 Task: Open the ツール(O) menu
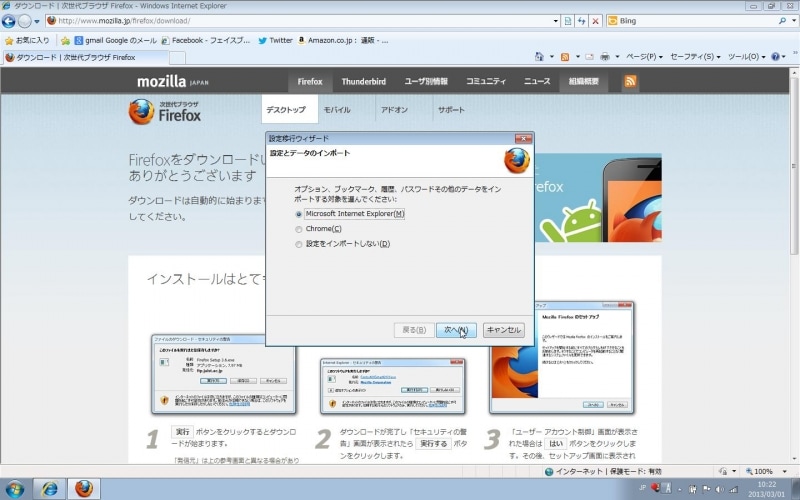click(746, 57)
